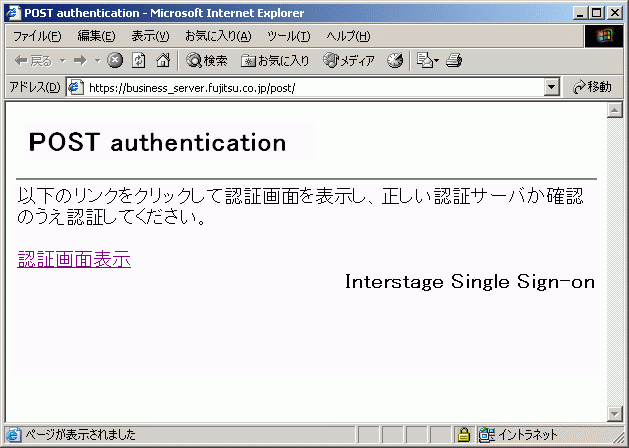Image resolution: width=629 pixels, height=448 pixels.
Task: Go to the Home page icon
Action: point(163,61)
